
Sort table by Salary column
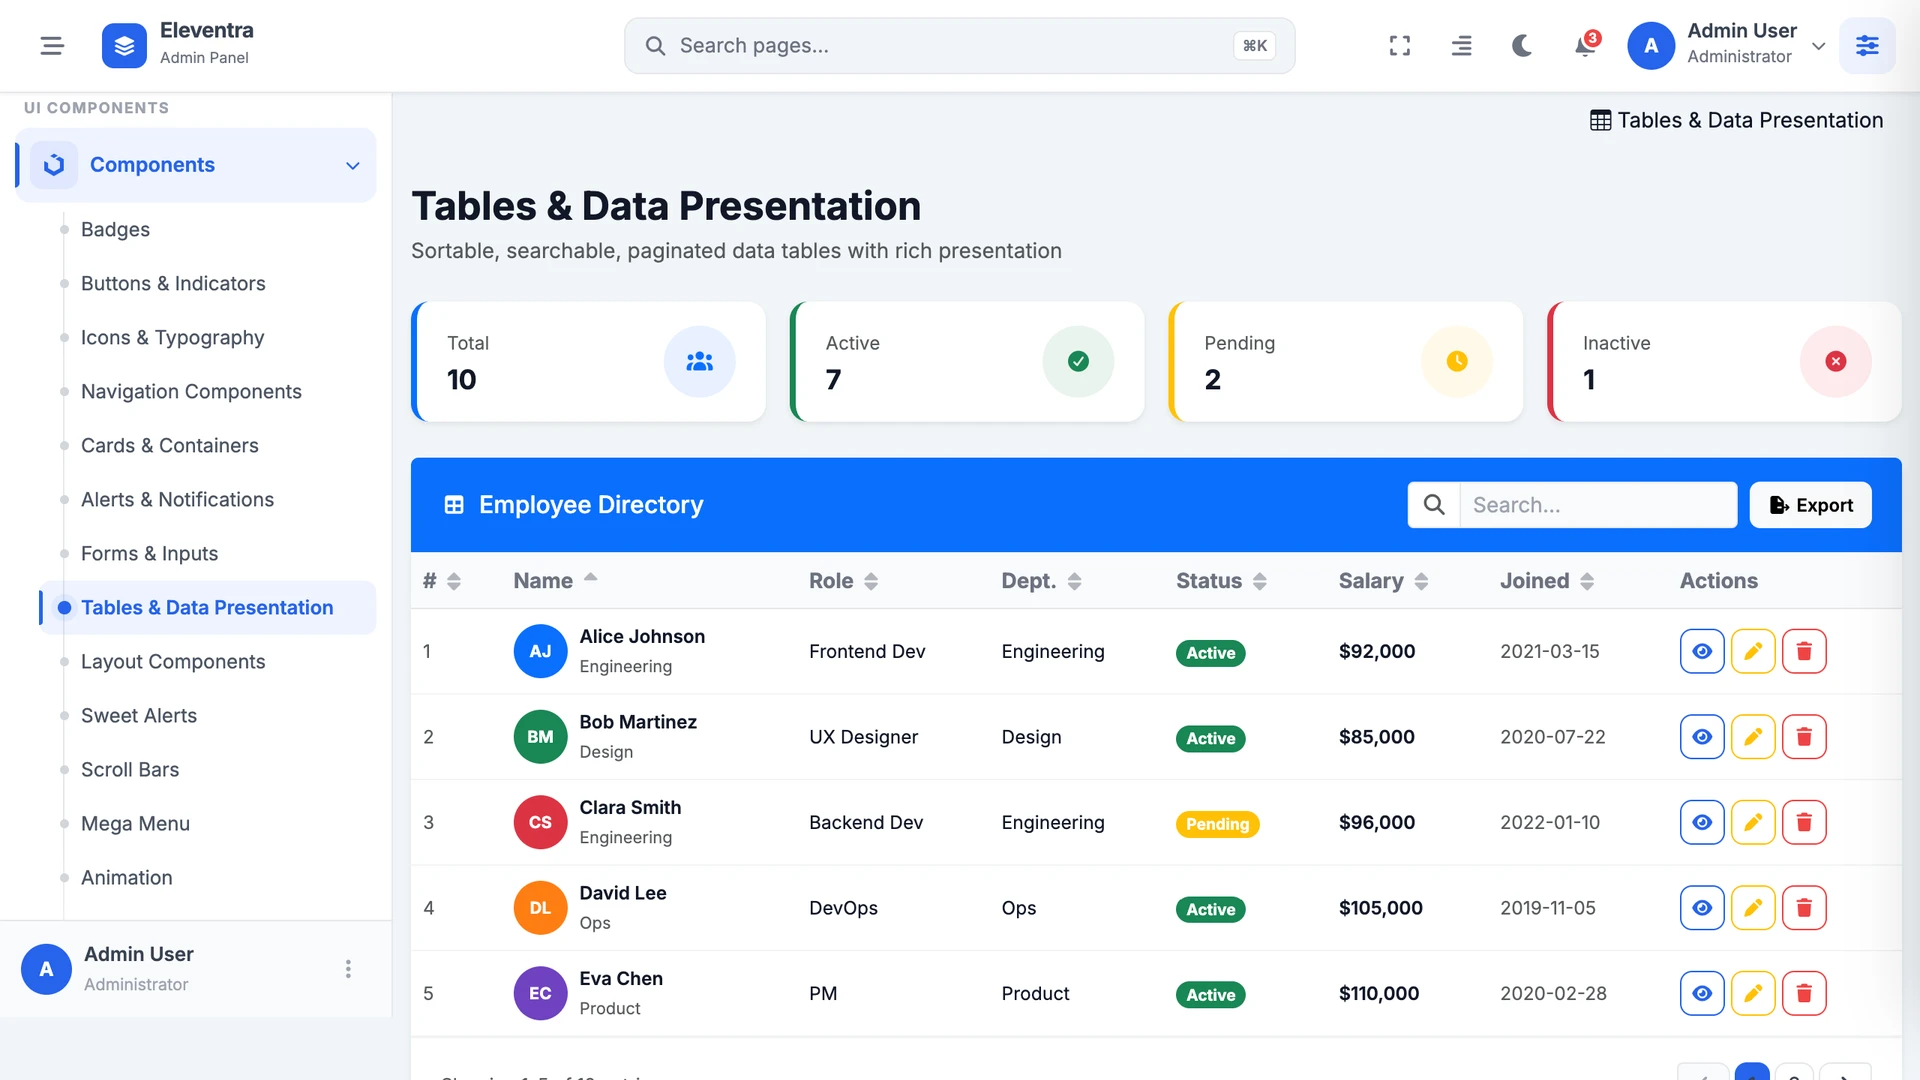coord(1383,581)
